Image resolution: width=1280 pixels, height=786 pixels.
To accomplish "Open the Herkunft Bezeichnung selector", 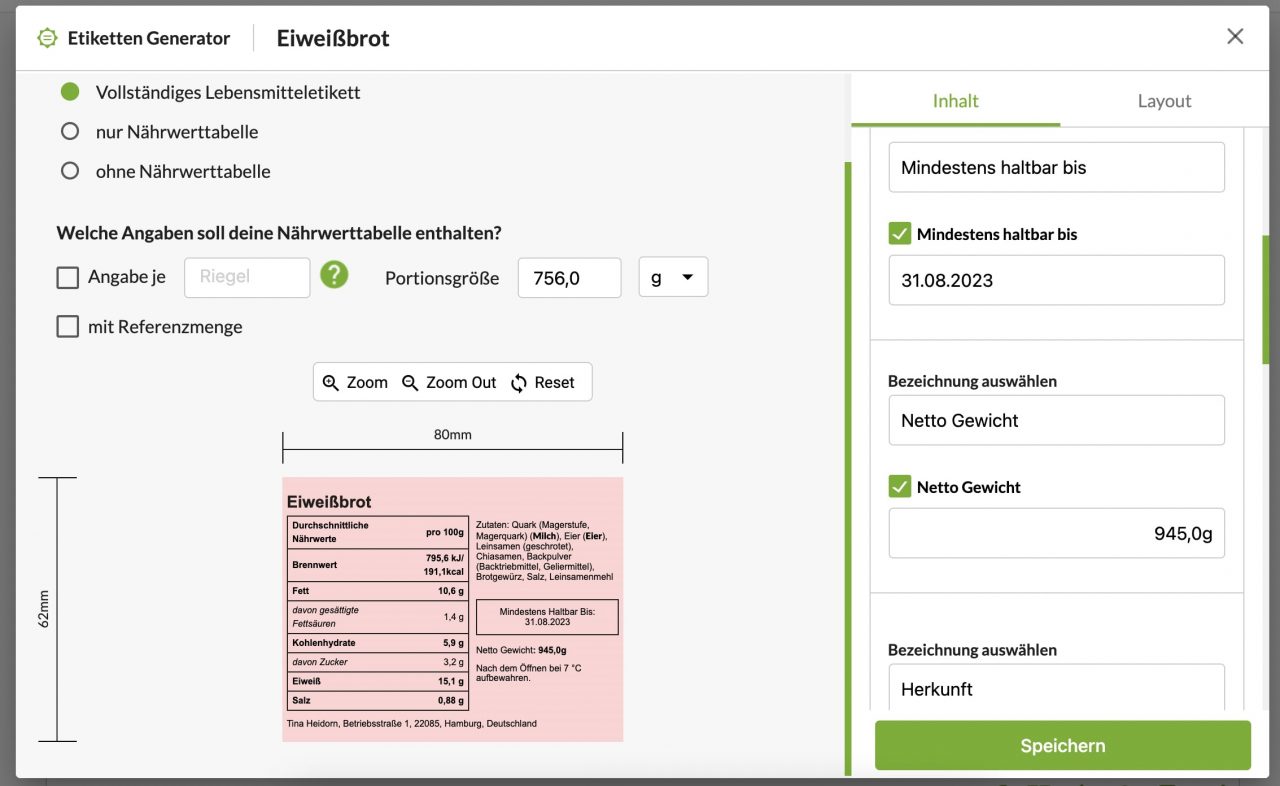I will click(1056, 688).
